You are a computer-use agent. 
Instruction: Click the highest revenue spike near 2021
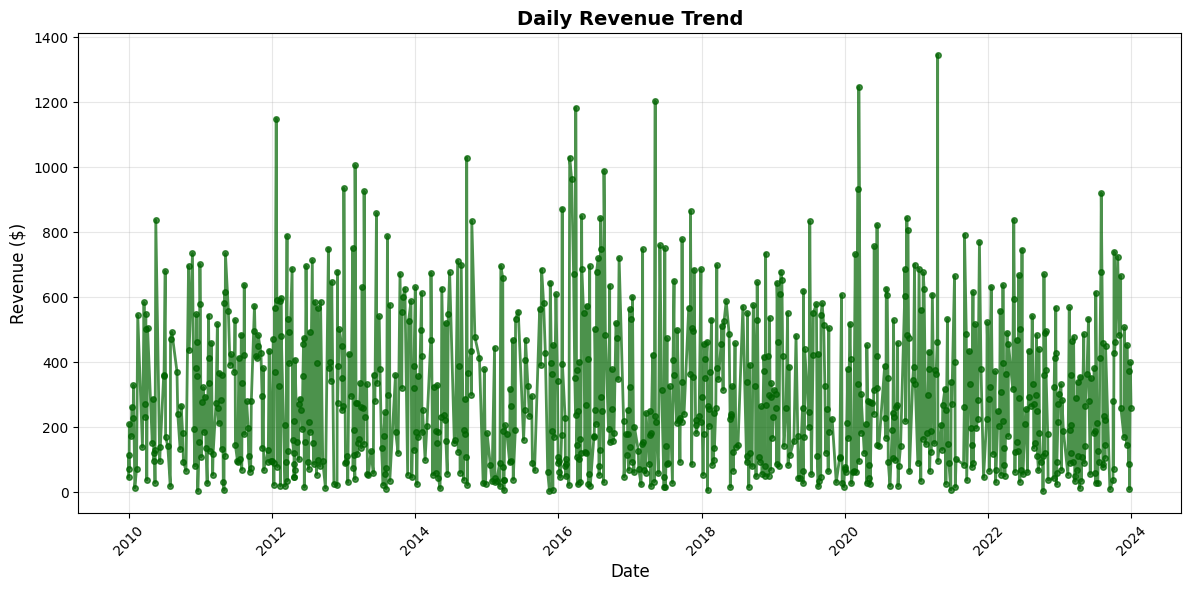(937, 54)
